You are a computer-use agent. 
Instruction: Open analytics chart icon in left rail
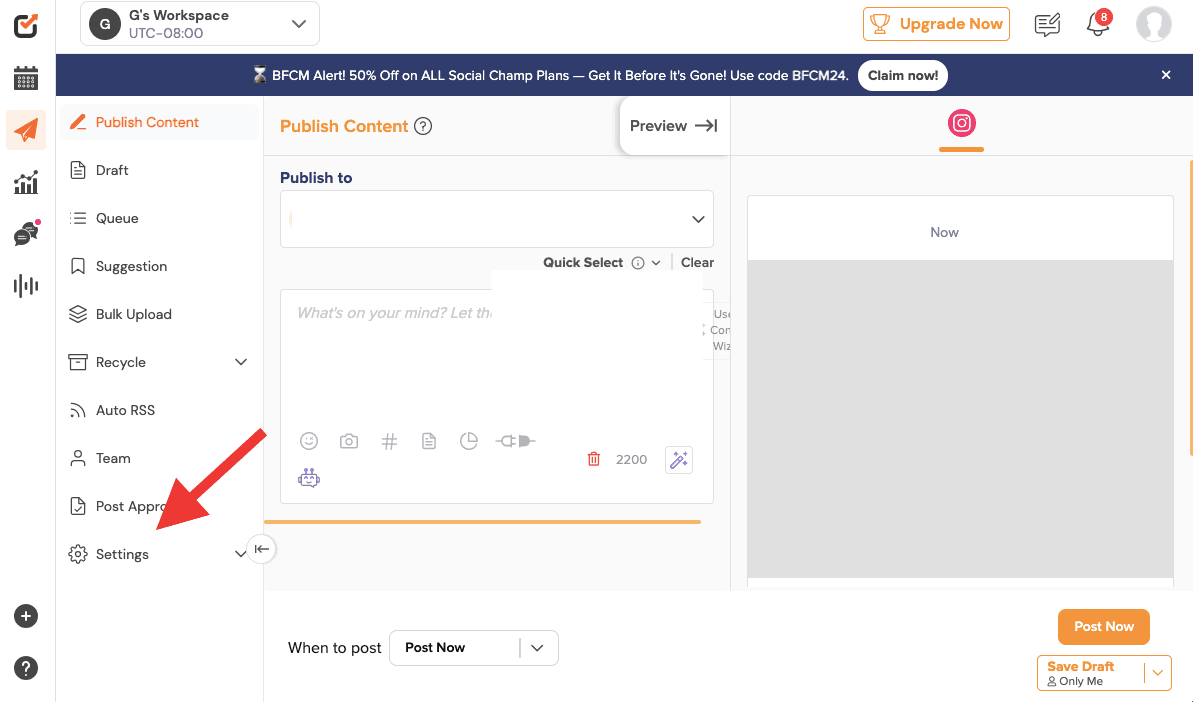click(x=26, y=182)
